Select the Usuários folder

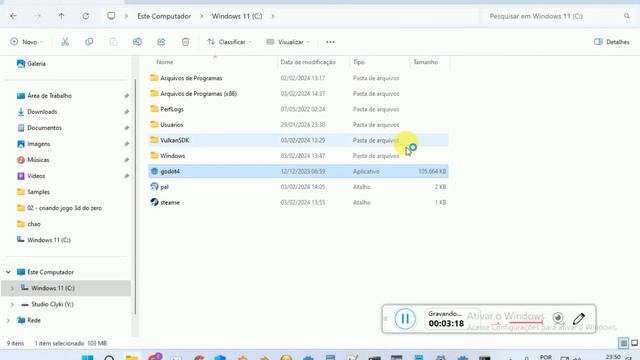[298, 124]
